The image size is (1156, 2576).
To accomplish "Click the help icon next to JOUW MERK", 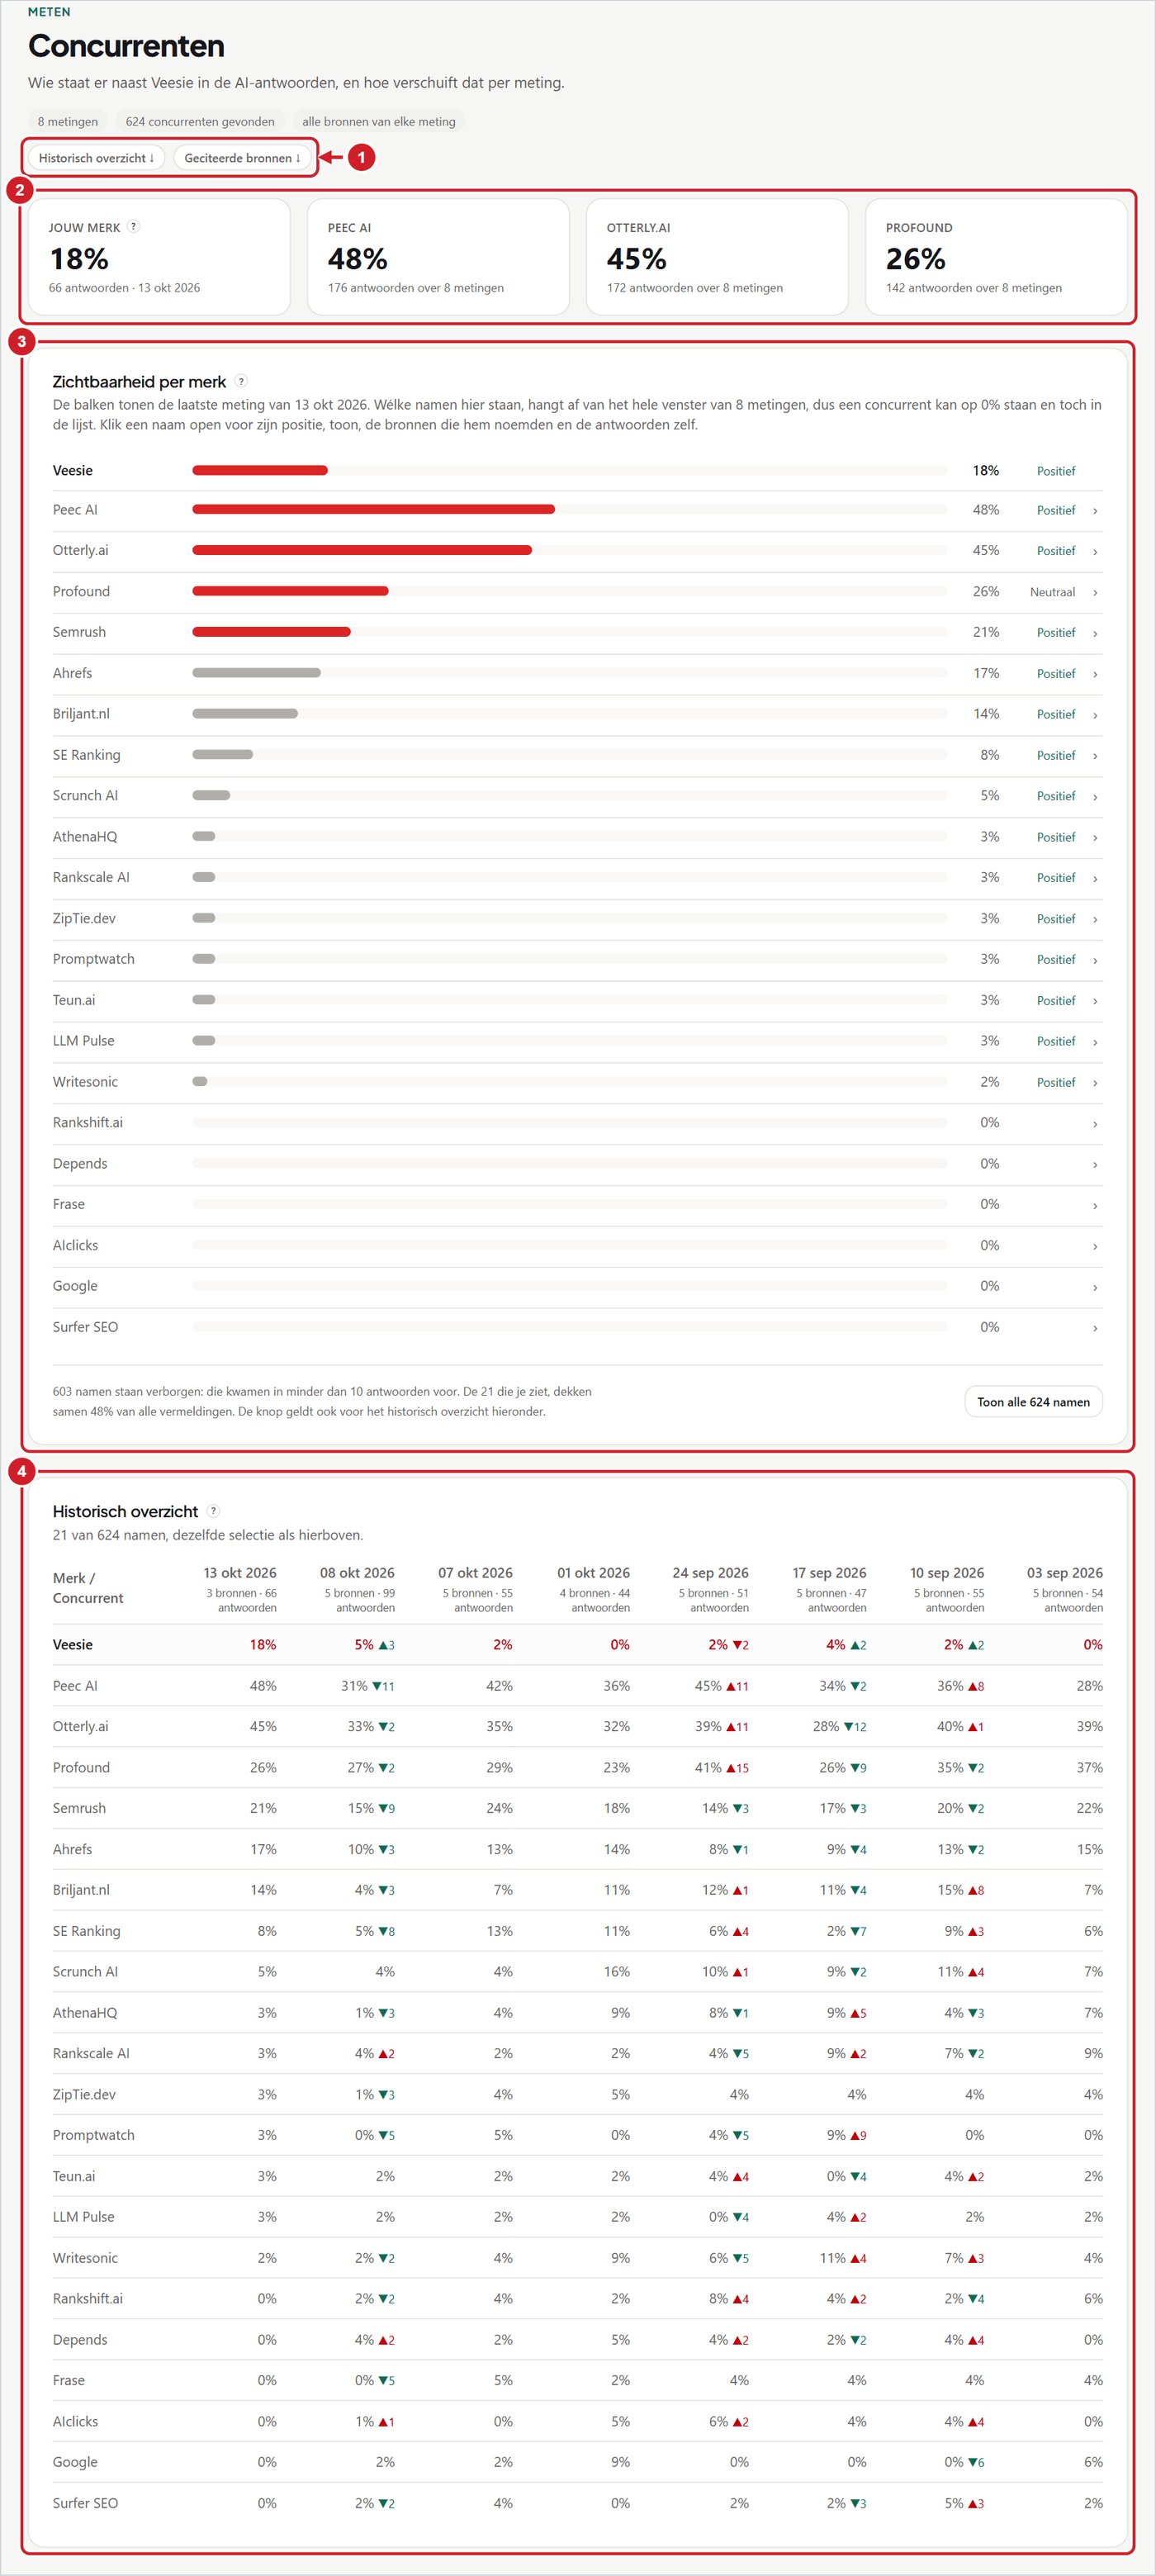I will [x=134, y=227].
